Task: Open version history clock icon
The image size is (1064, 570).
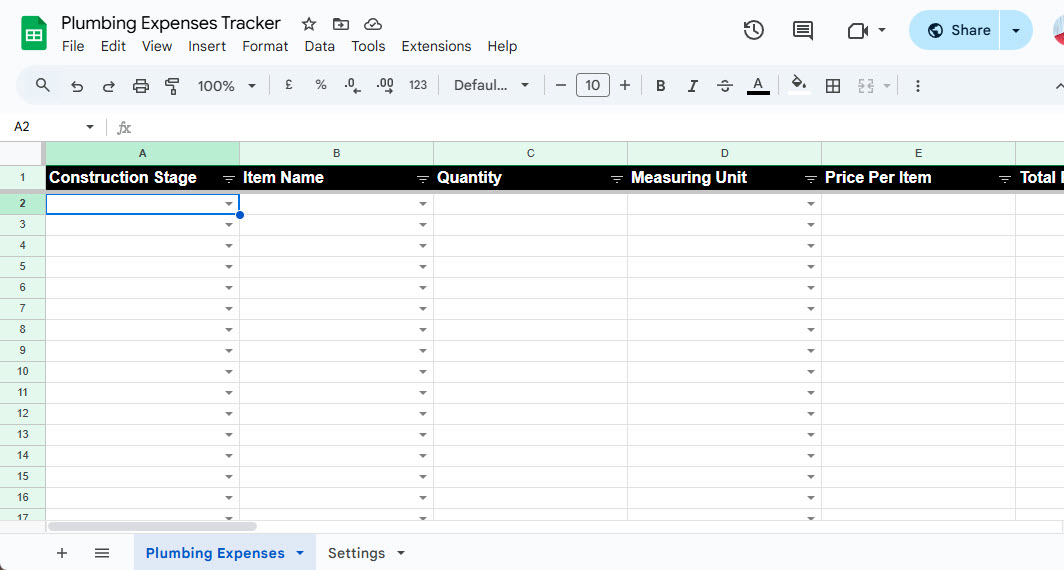Action: click(x=753, y=31)
